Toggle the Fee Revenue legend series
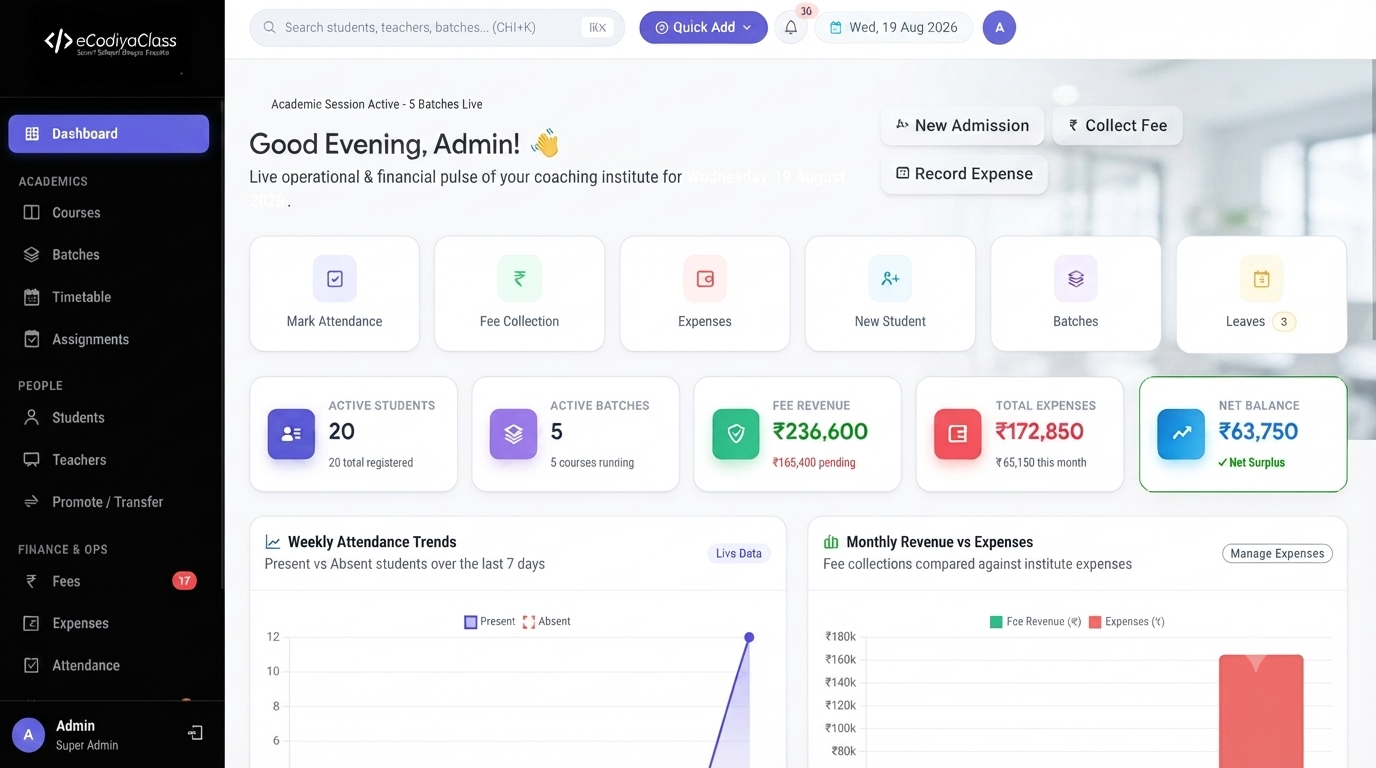Screen dimensions: 1376x768 coord(1035,622)
